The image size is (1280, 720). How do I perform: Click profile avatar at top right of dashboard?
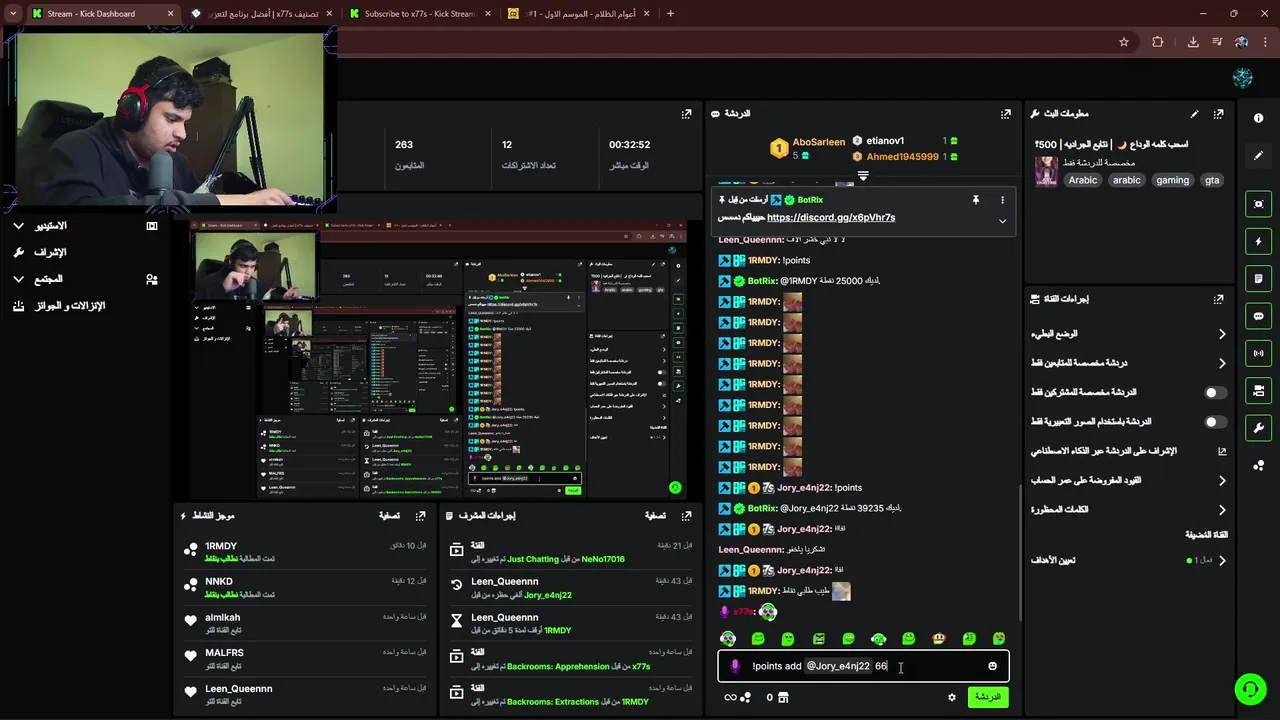point(1243,78)
